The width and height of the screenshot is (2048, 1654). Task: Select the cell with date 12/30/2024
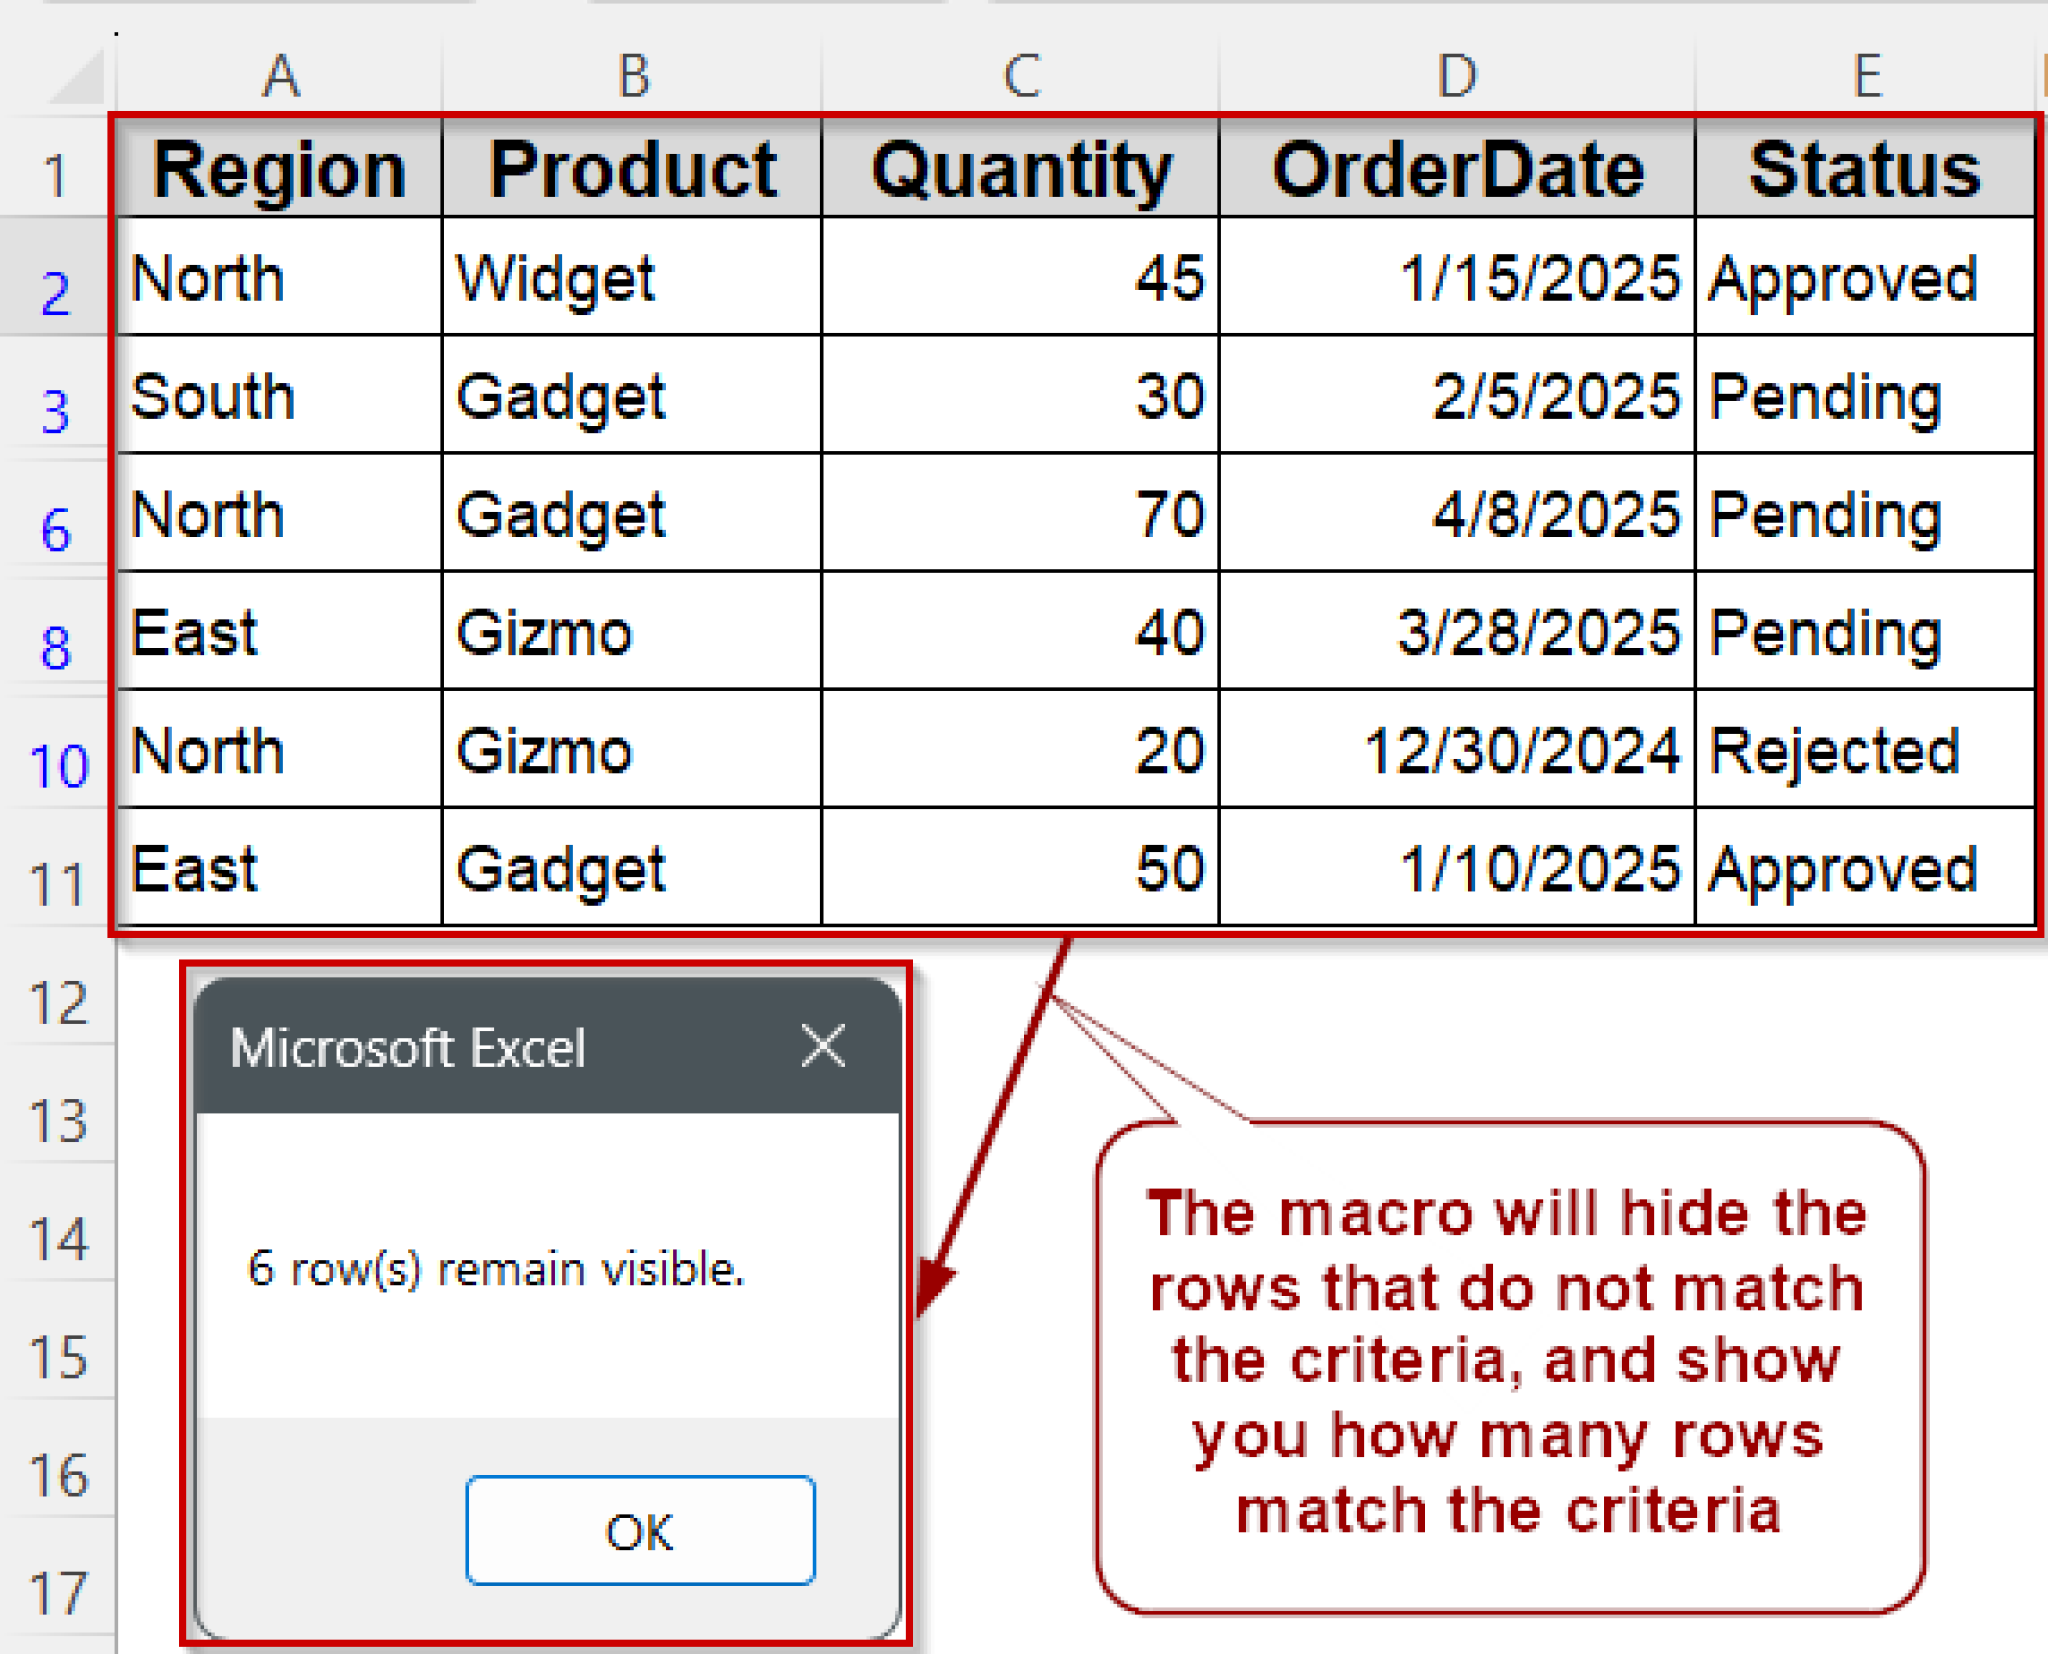pos(1457,750)
